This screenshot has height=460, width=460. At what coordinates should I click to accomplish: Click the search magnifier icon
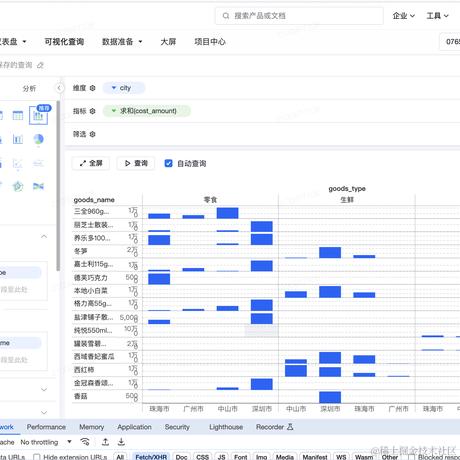coord(226,16)
